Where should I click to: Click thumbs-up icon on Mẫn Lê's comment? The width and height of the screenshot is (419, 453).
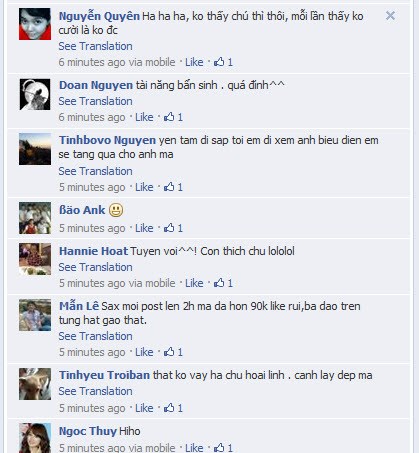pos(169,352)
